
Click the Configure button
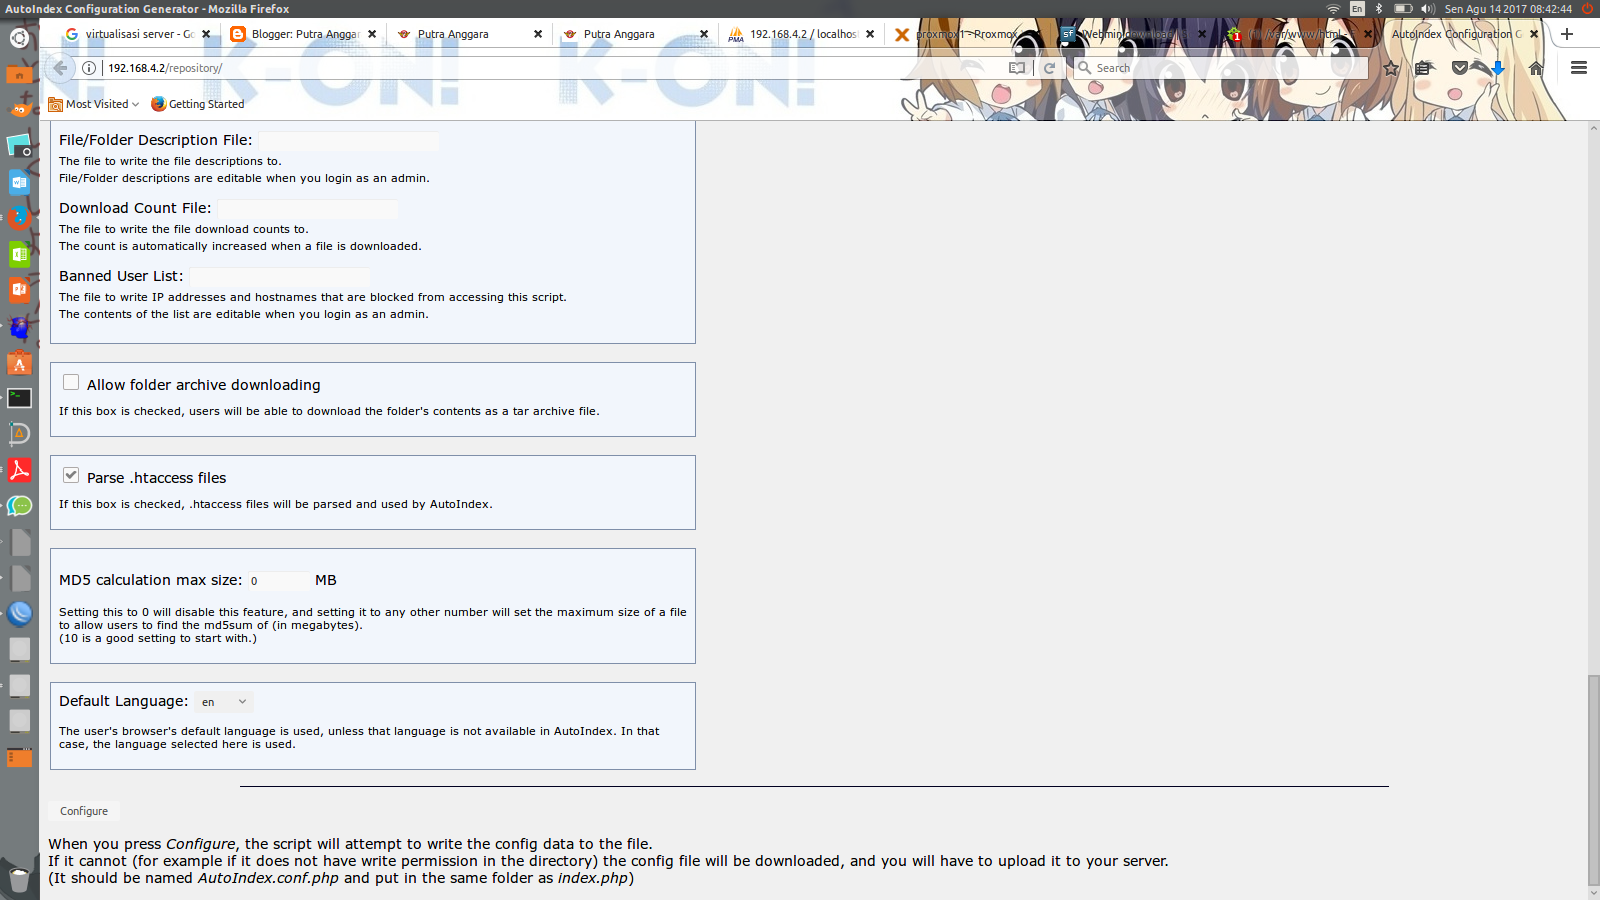pyautogui.click(x=84, y=811)
